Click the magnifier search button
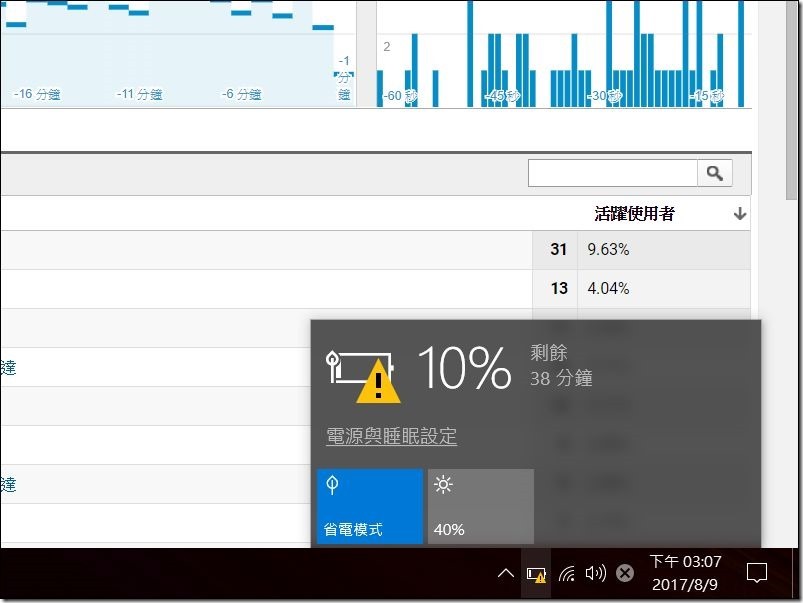Screen dimensions: 803x603 [714, 173]
